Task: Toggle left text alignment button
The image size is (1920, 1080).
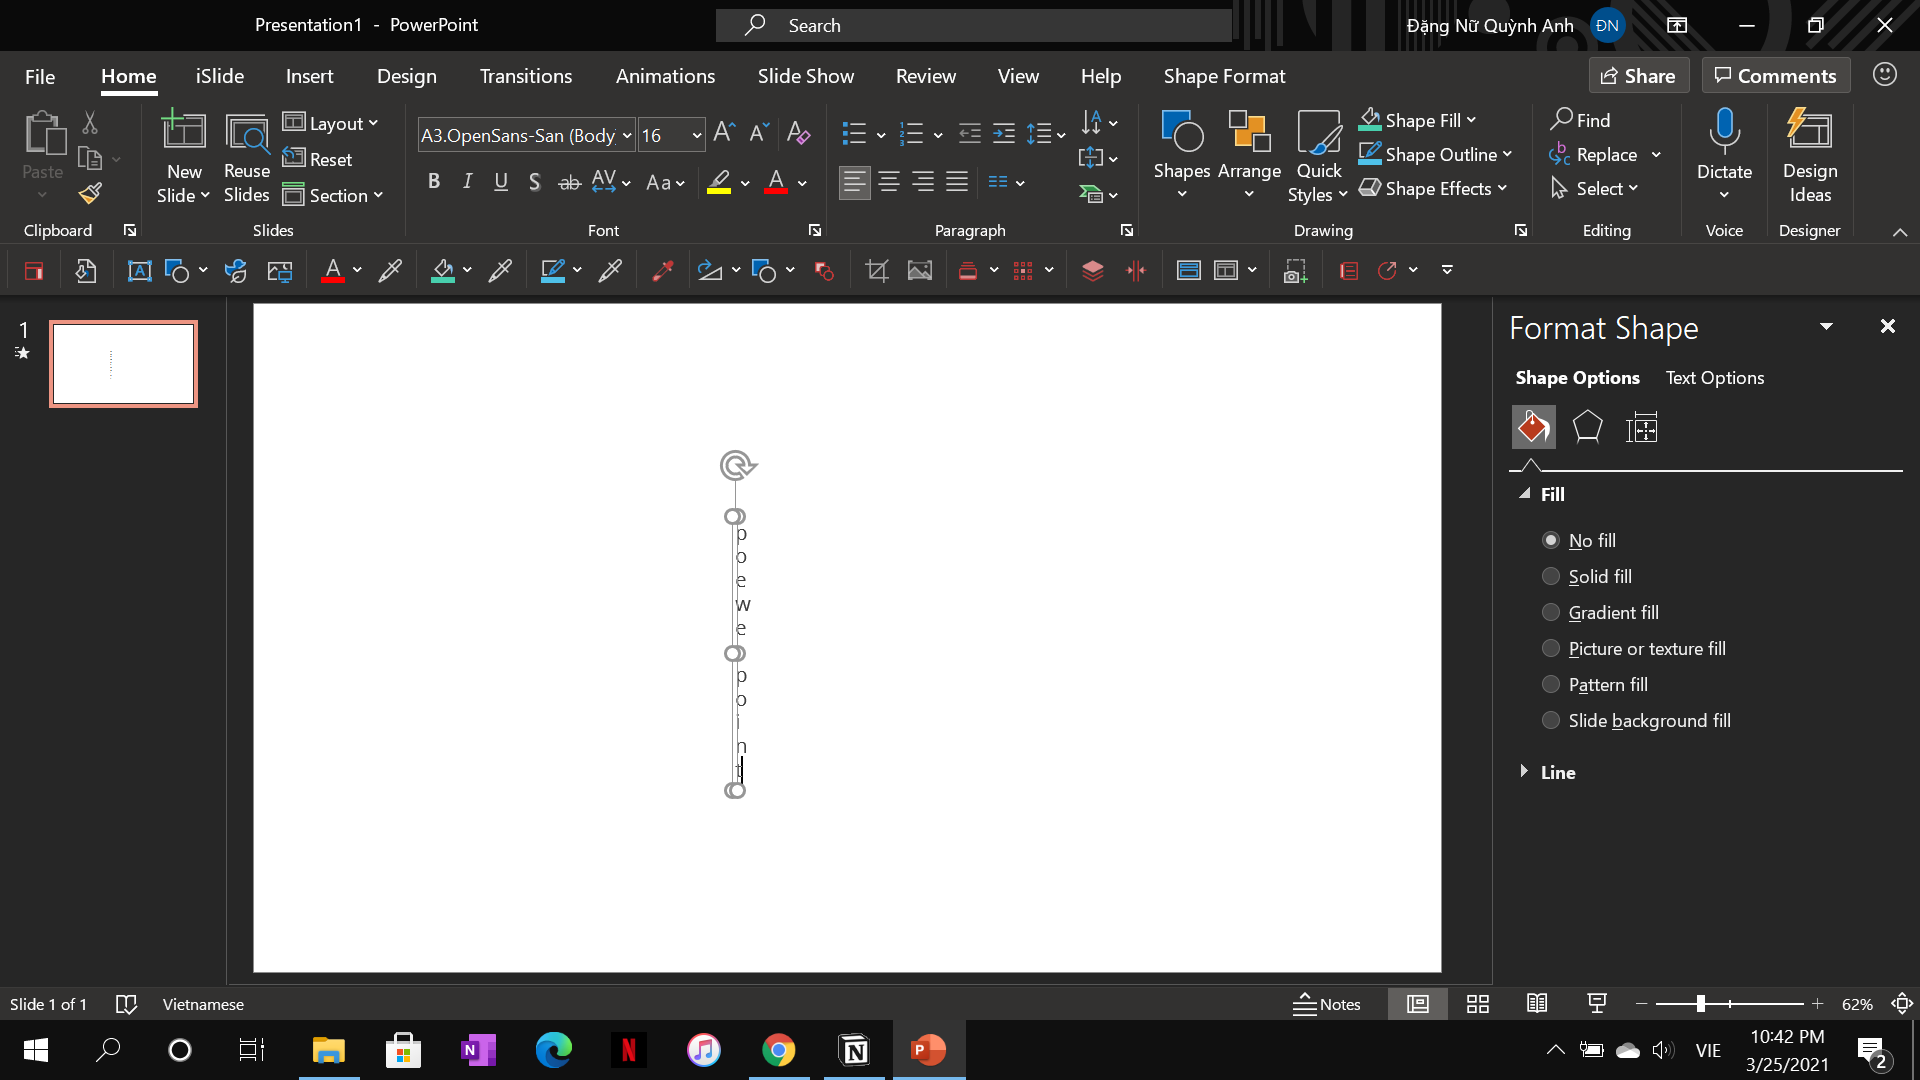Action: click(x=854, y=182)
